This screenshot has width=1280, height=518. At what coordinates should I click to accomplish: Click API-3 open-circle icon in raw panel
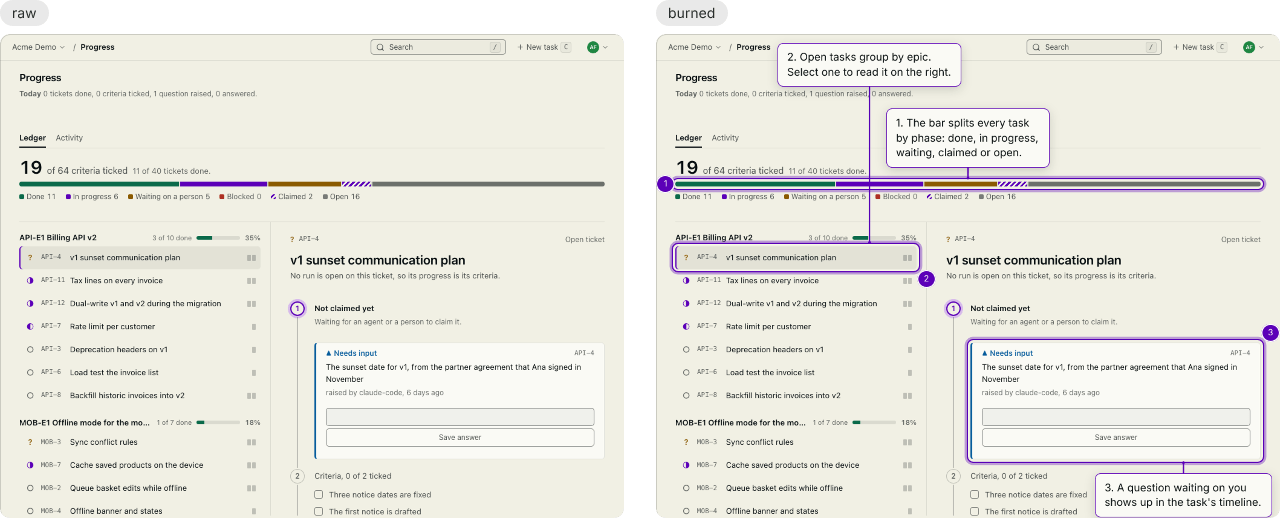pyautogui.click(x=30, y=349)
